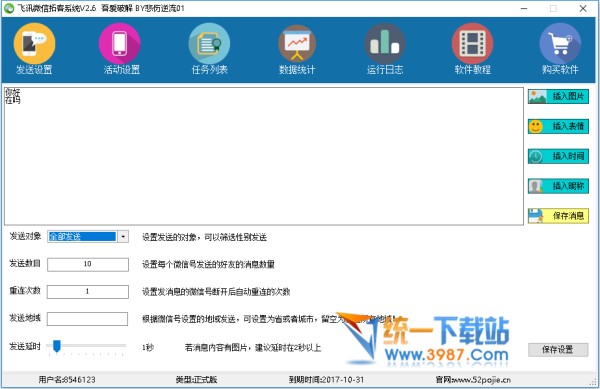This screenshot has height=389, width=600.
Task: Click the 发送延时 slider handle
Action: [57, 346]
